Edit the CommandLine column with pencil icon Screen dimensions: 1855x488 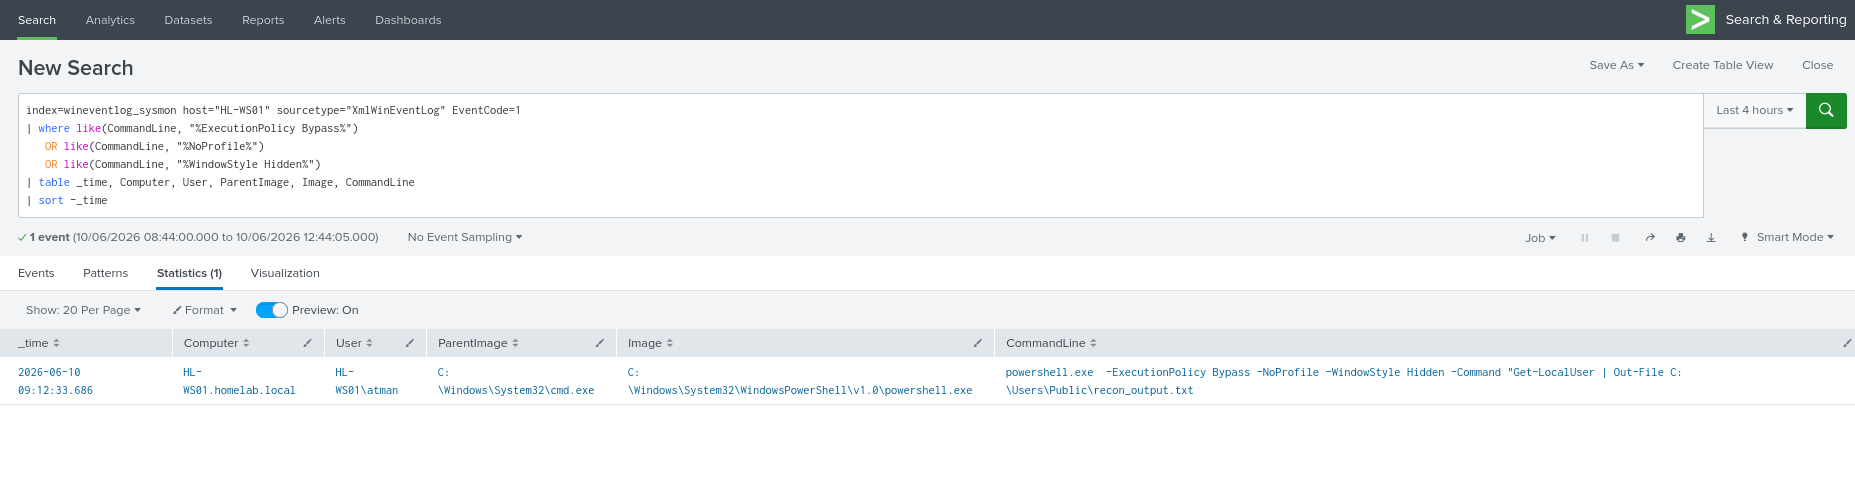(x=1847, y=343)
